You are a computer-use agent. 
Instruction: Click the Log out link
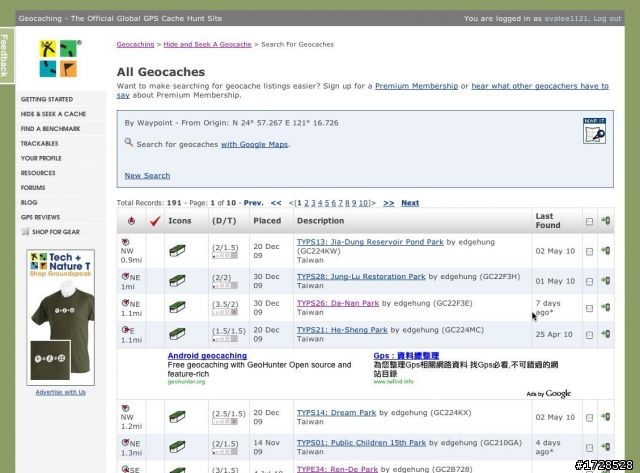pyautogui.click(x=607, y=18)
